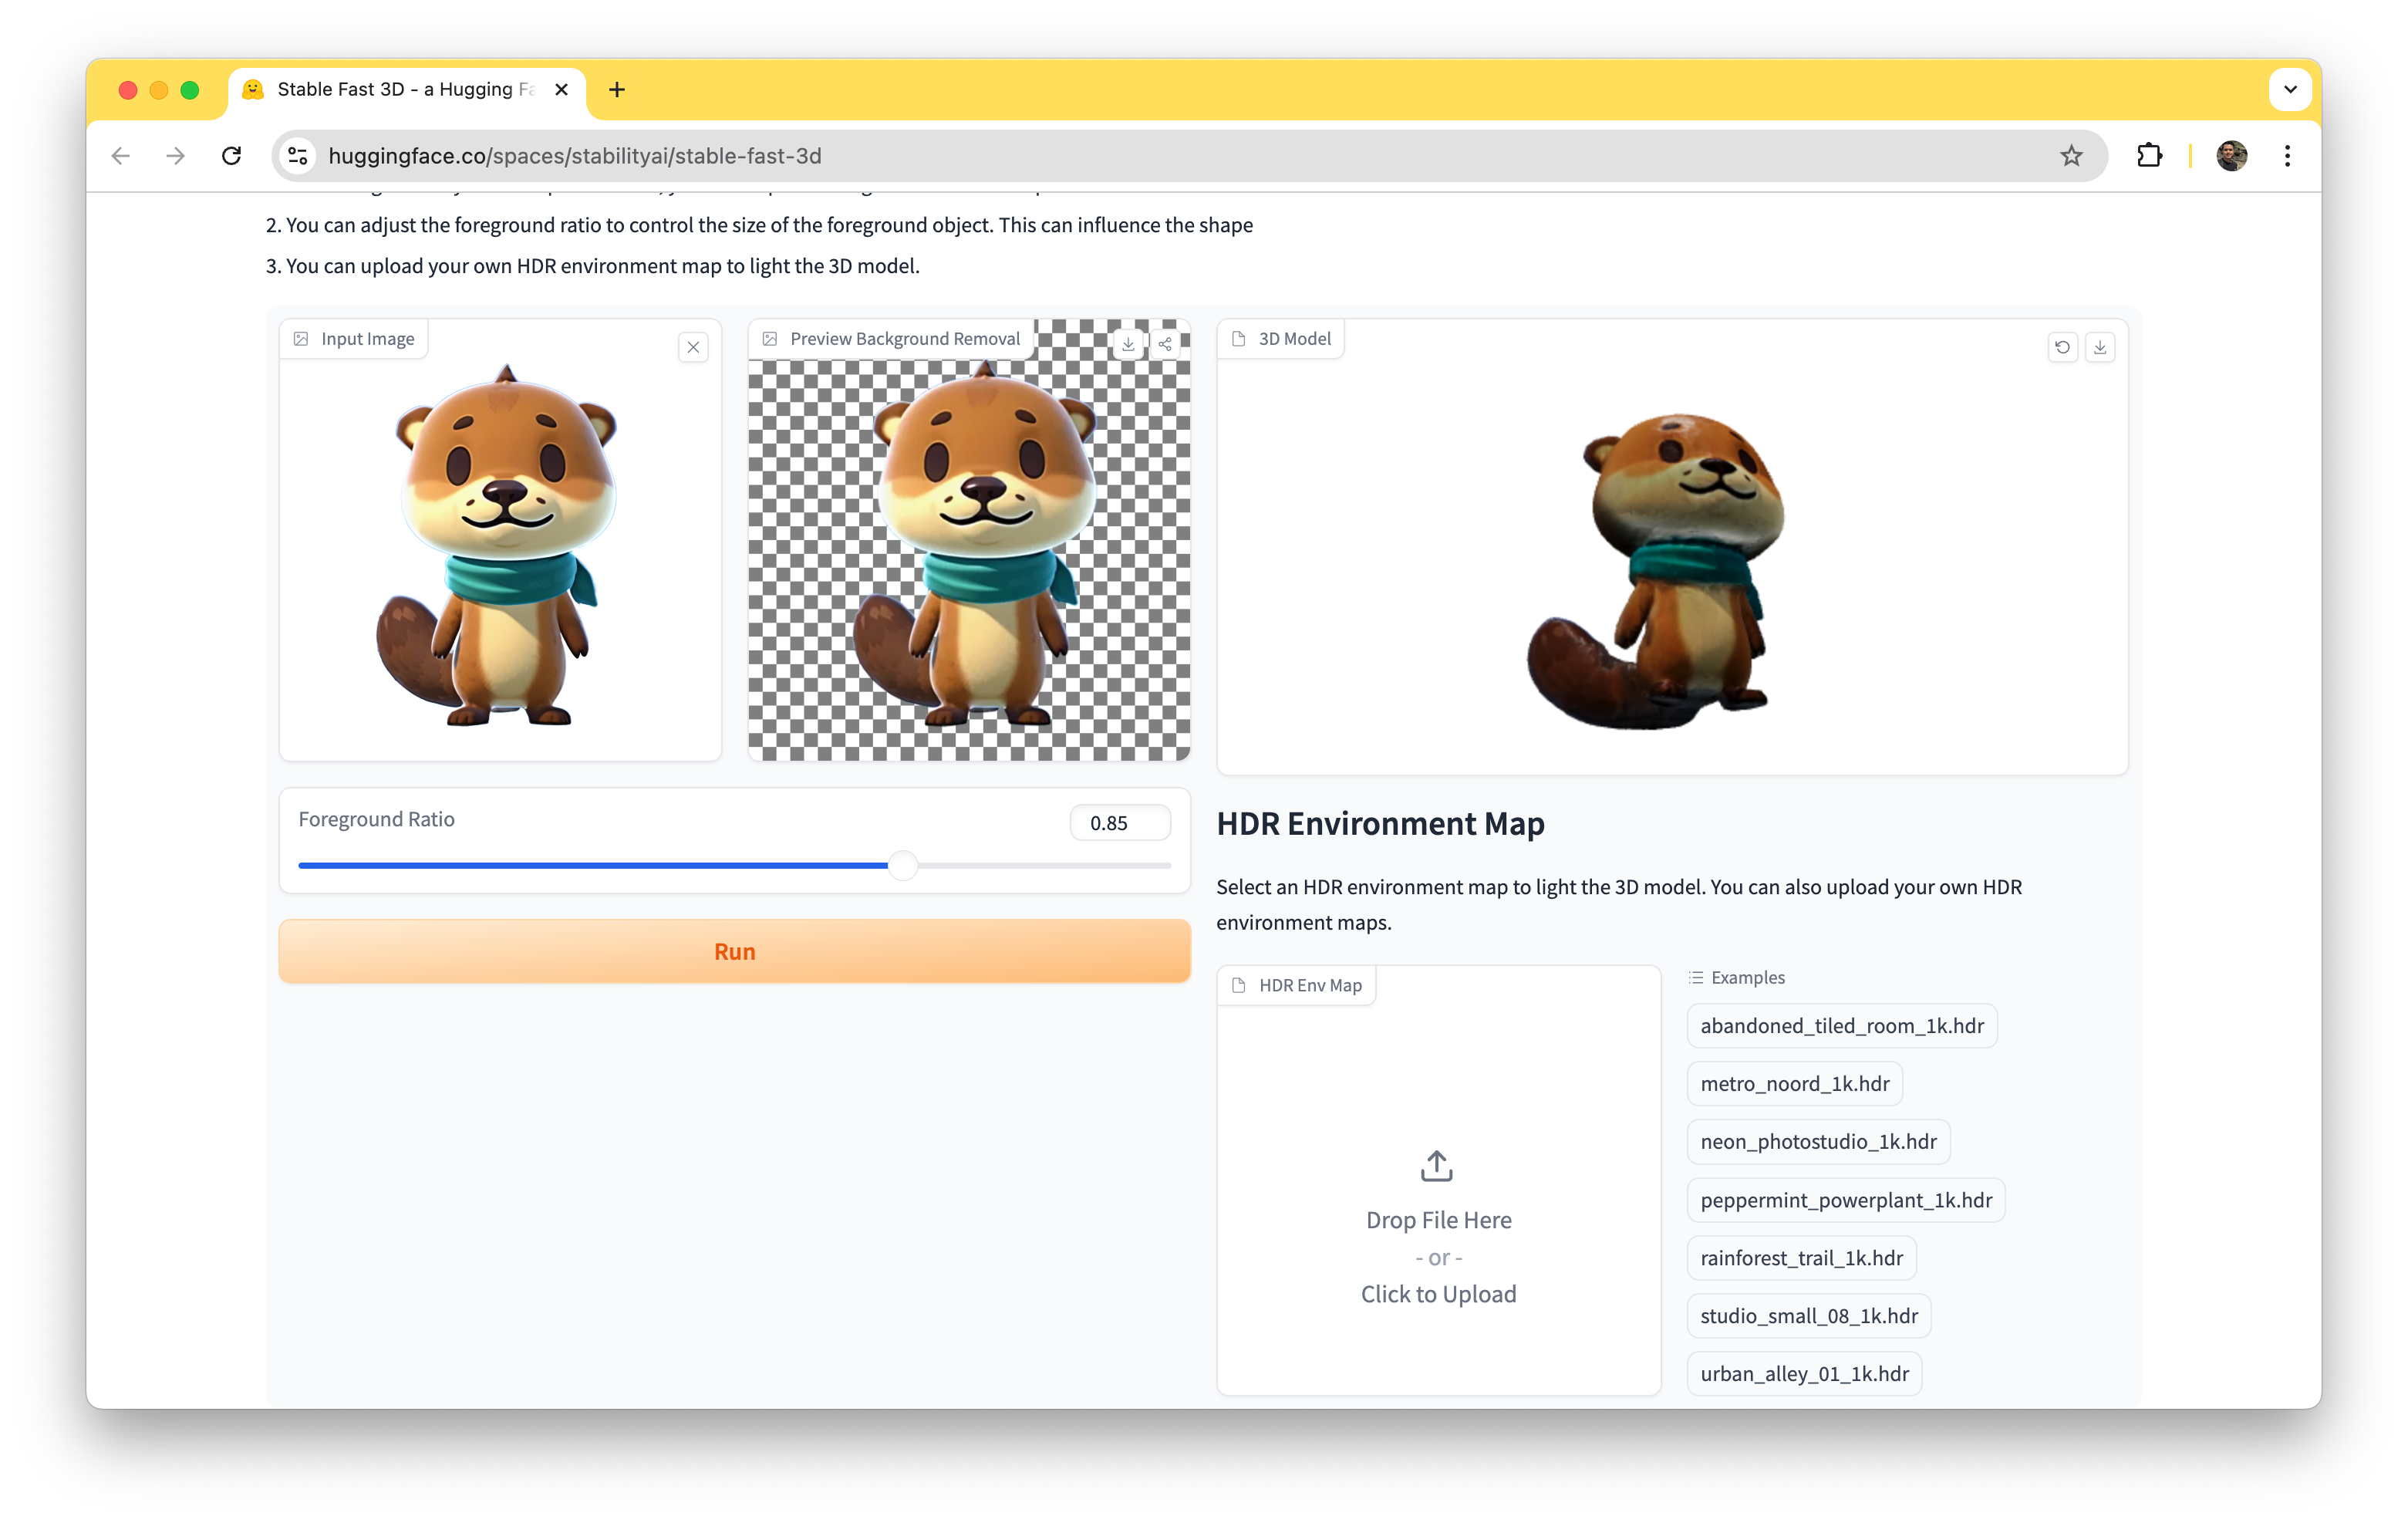The height and width of the screenshot is (1523, 2408).
Task: Click the clear/remove icon on Input Image
Action: [693, 347]
